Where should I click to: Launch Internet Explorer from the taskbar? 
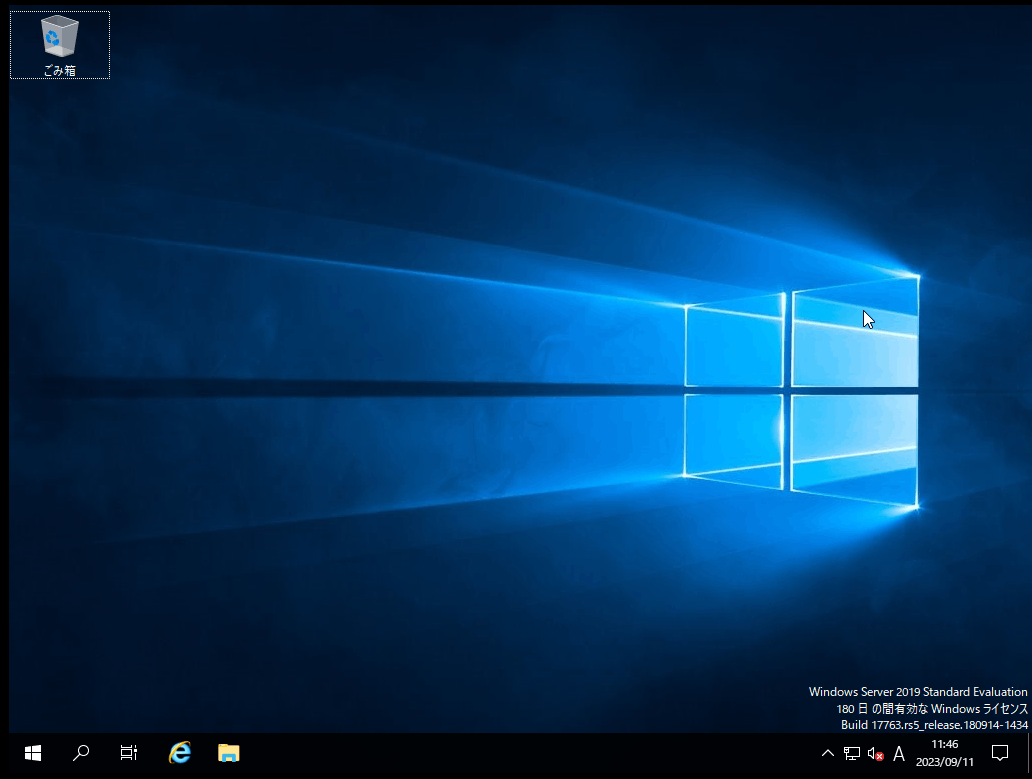tap(180, 753)
